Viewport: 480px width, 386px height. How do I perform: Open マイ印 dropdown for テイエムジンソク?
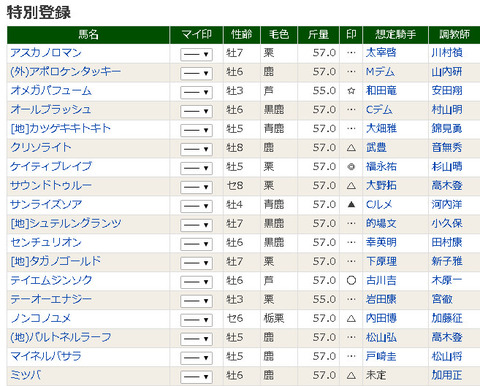pos(196,282)
